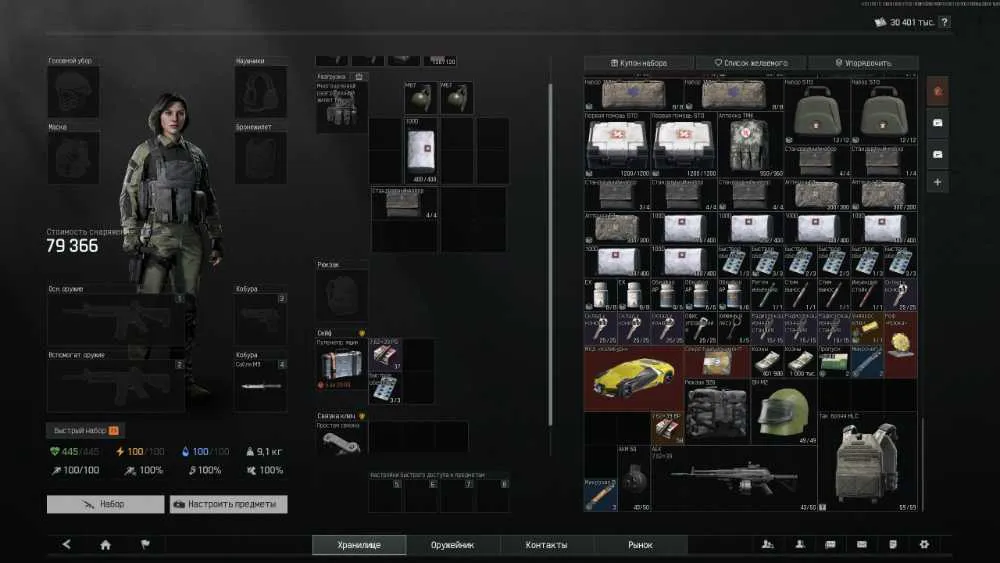This screenshot has width=1000, height=563.
Task: Go to the home icon
Action: (105, 545)
